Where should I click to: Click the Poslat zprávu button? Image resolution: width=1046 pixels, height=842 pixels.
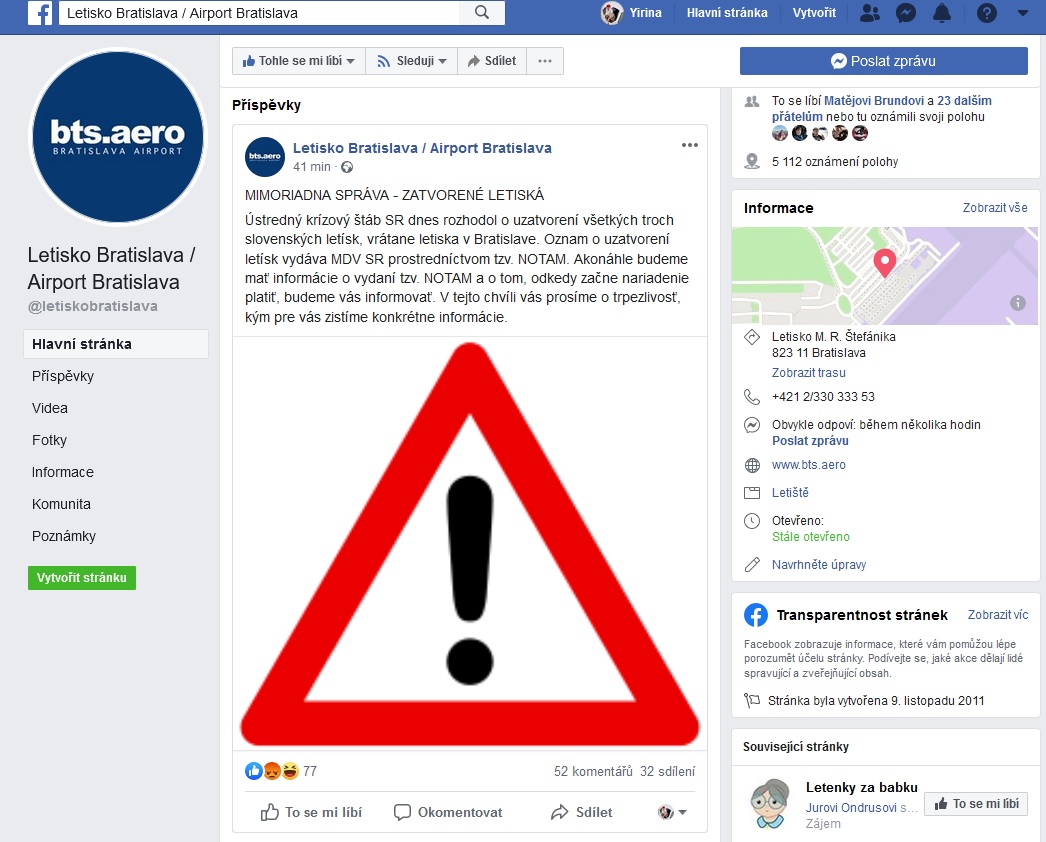883,61
